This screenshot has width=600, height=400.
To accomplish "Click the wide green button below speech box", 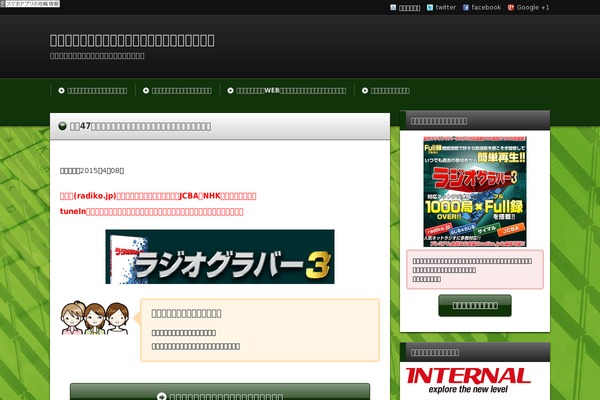I will click(220, 392).
